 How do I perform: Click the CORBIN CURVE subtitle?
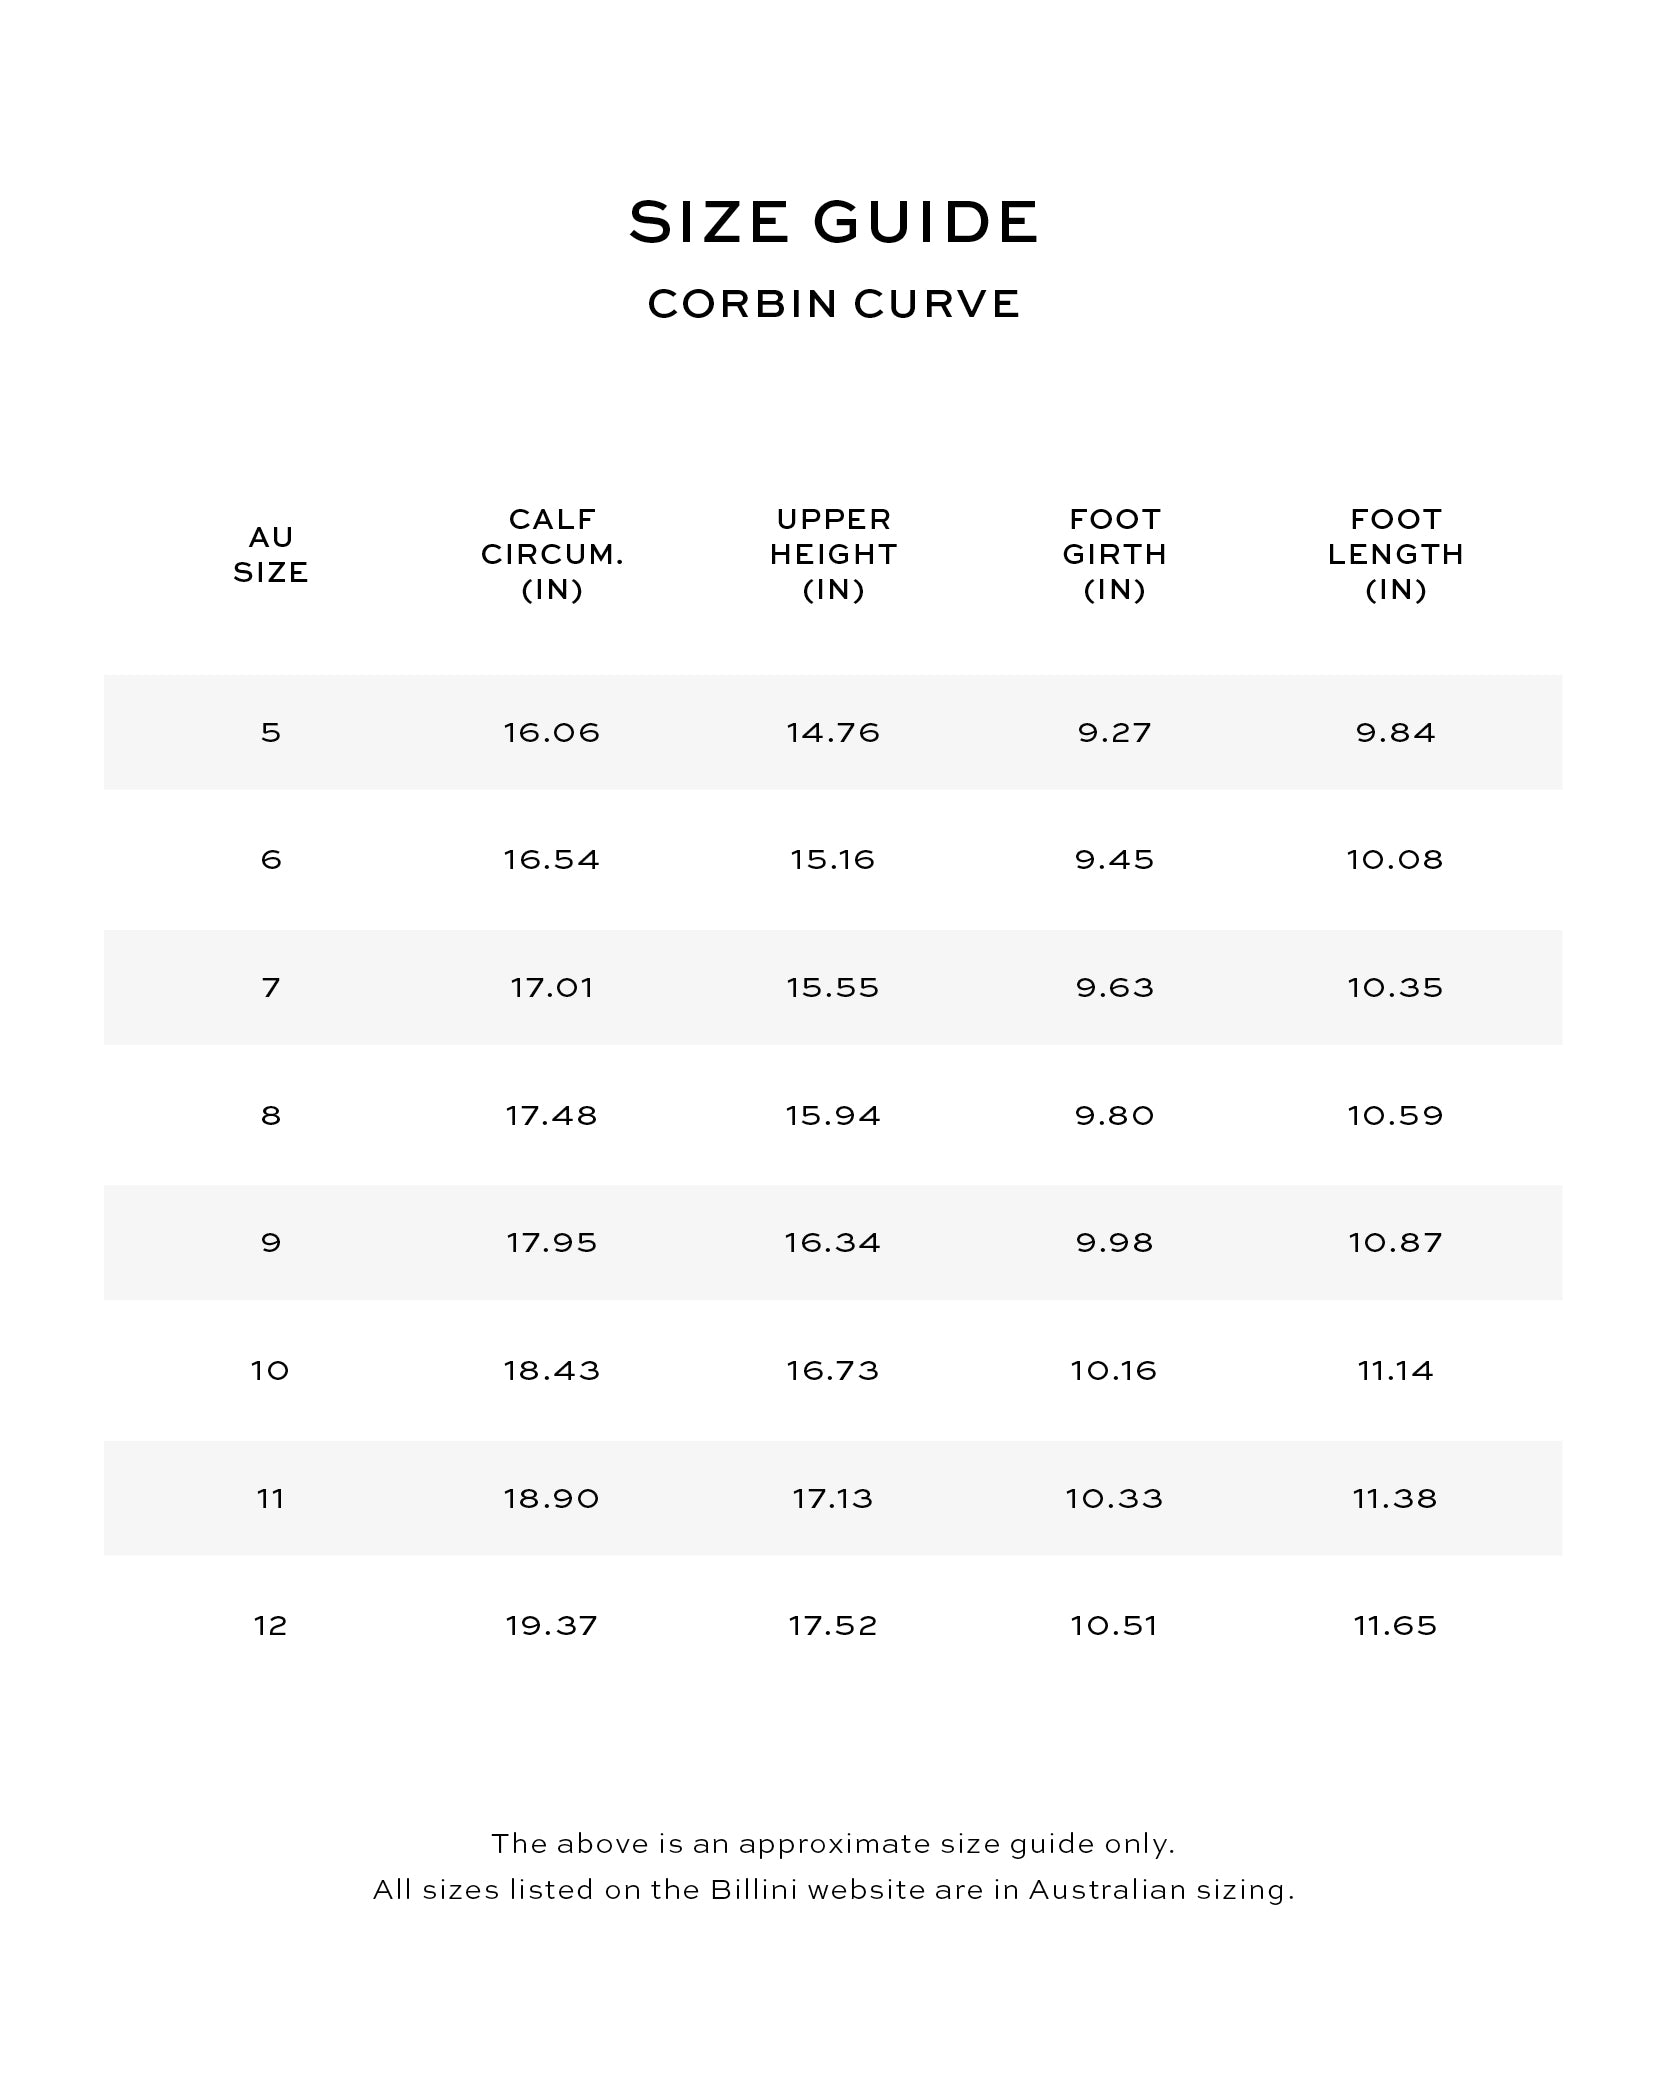coord(833,304)
